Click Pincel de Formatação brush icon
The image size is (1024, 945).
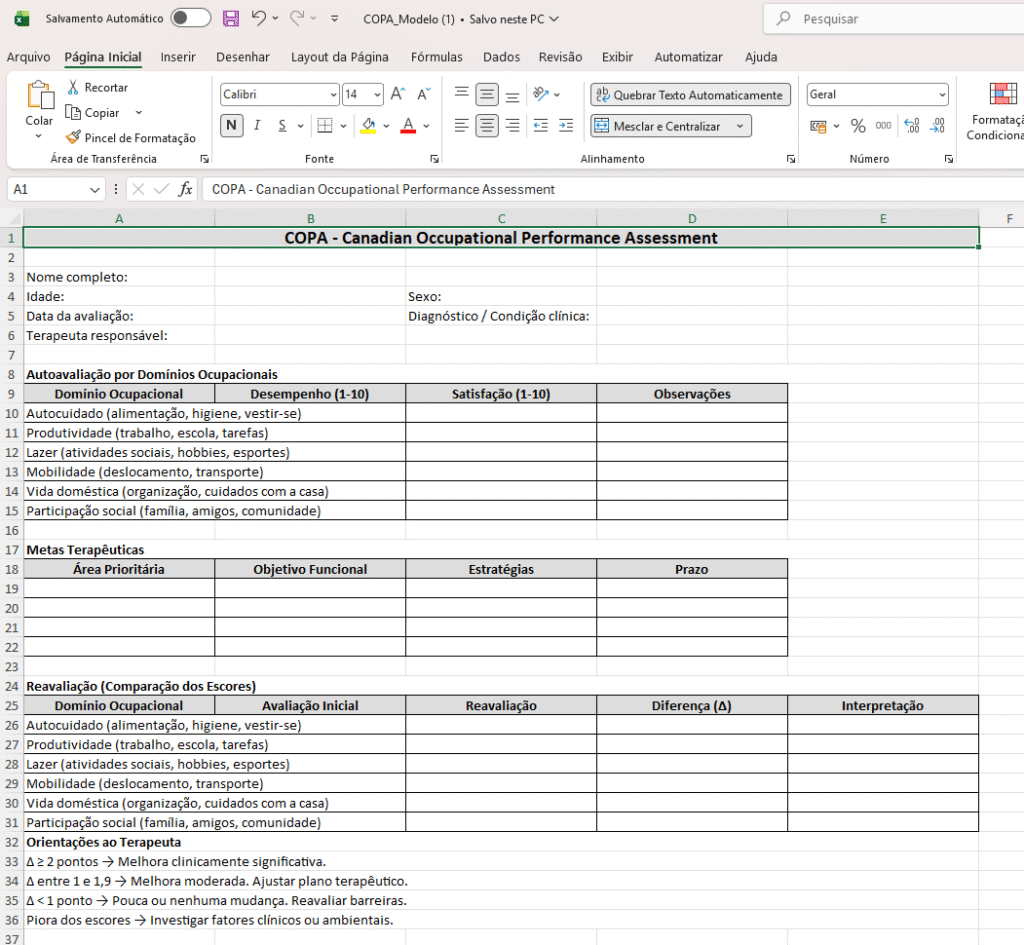click(73, 137)
